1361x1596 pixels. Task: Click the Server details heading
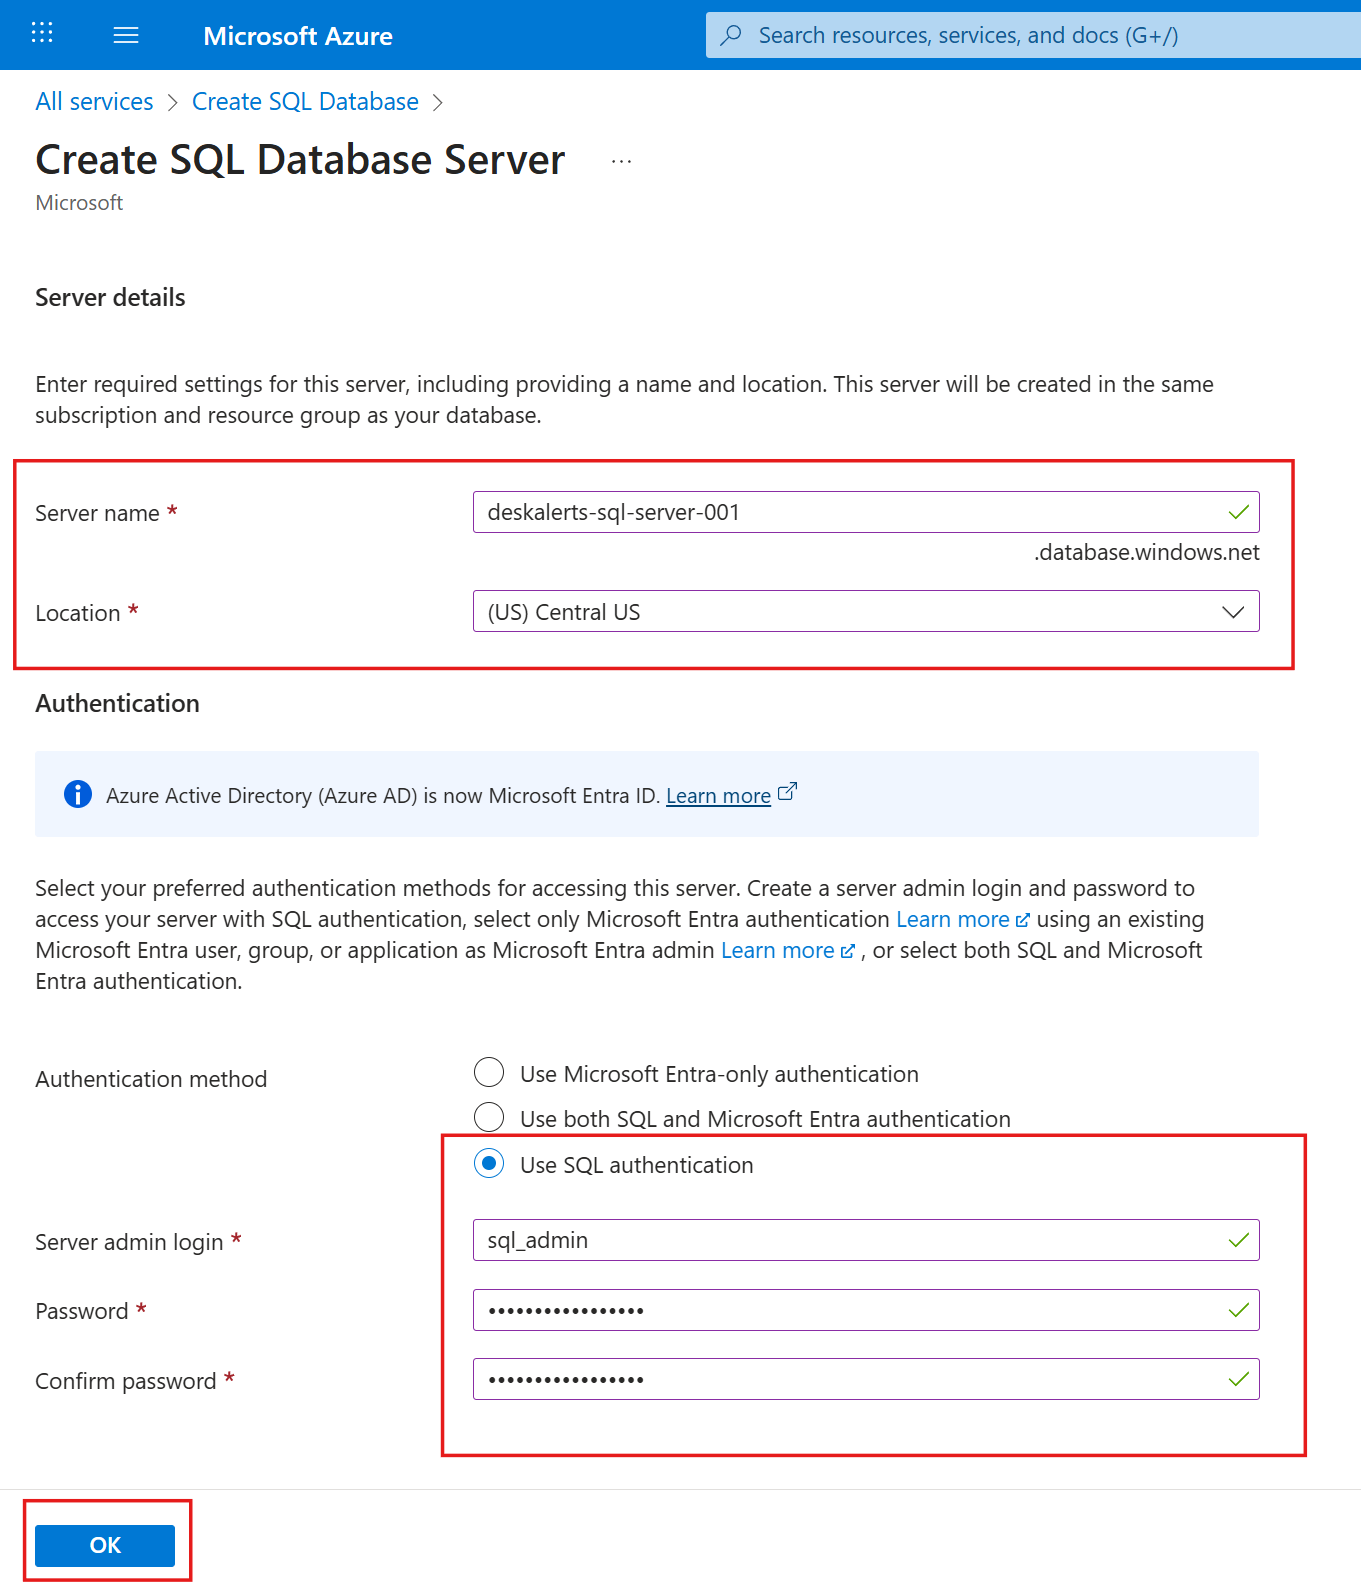[x=110, y=298]
